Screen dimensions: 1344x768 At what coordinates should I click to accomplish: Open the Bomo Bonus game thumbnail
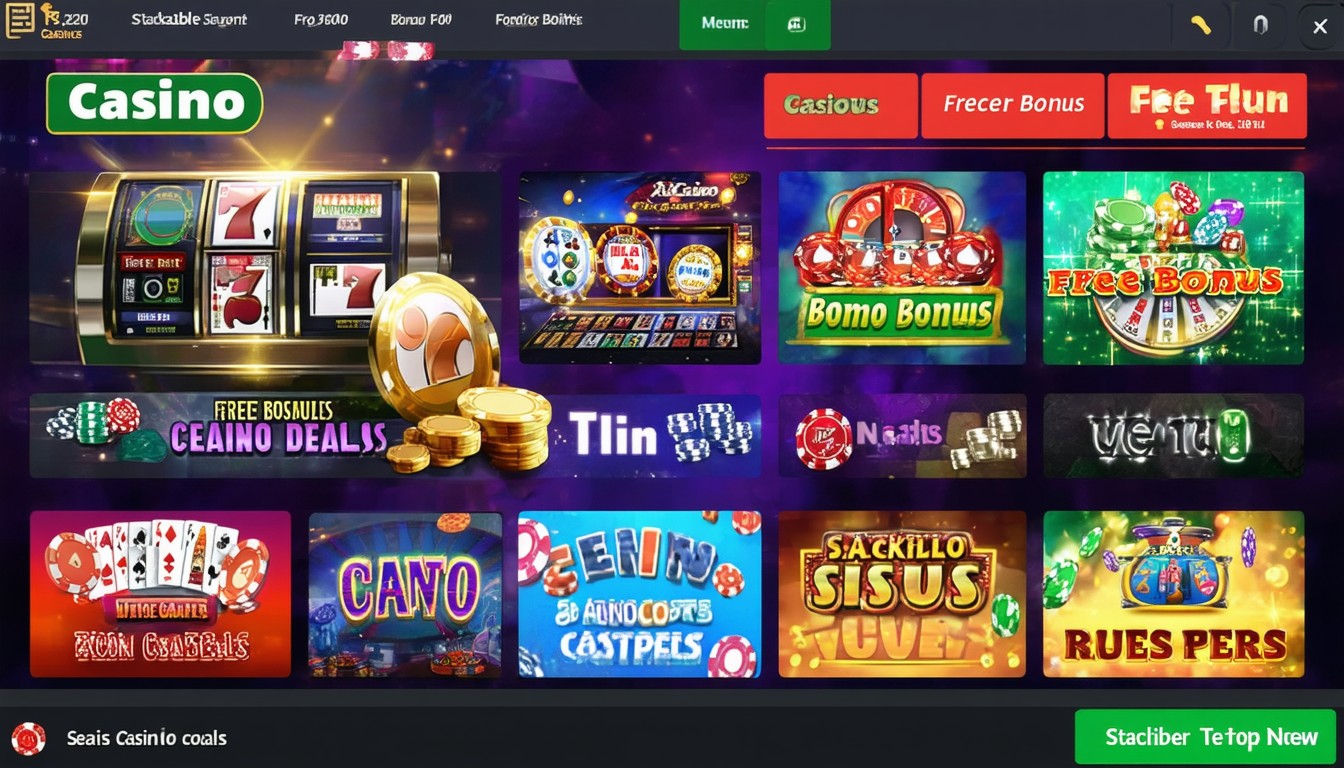click(902, 268)
